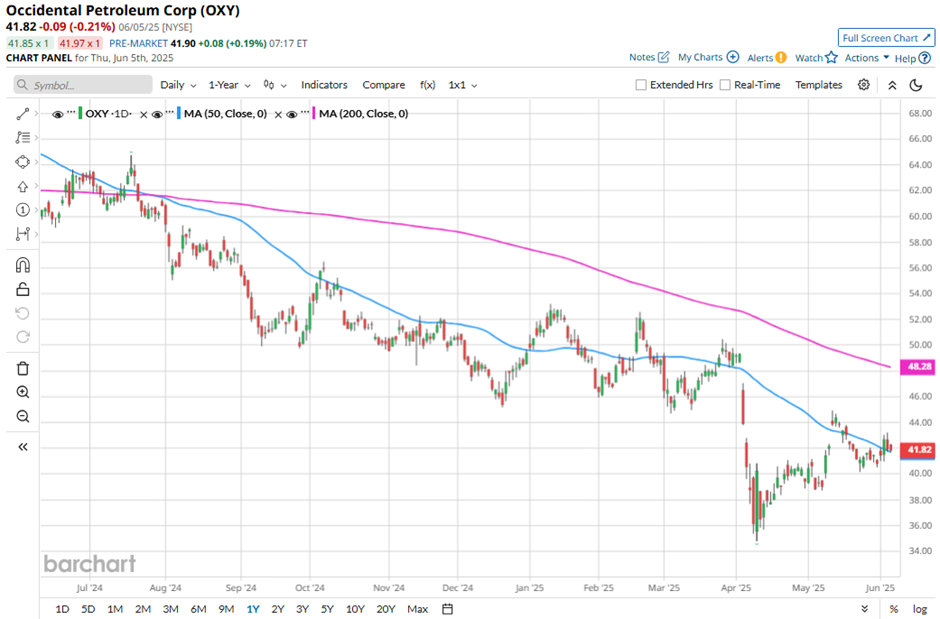The width and height of the screenshot is (940, 619).
Task: Select the 1Y time range
Action: click(253, 609)
